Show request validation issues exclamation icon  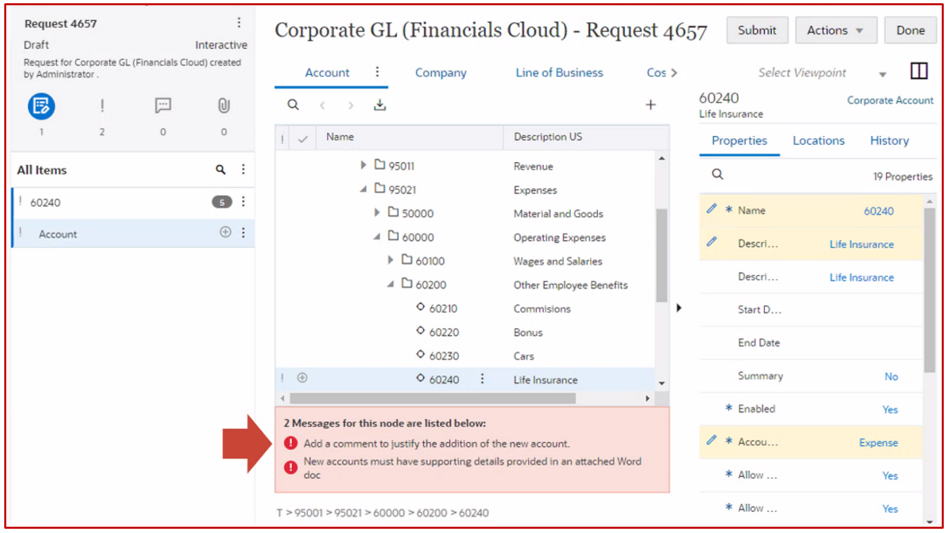click(x=102, y=106)
